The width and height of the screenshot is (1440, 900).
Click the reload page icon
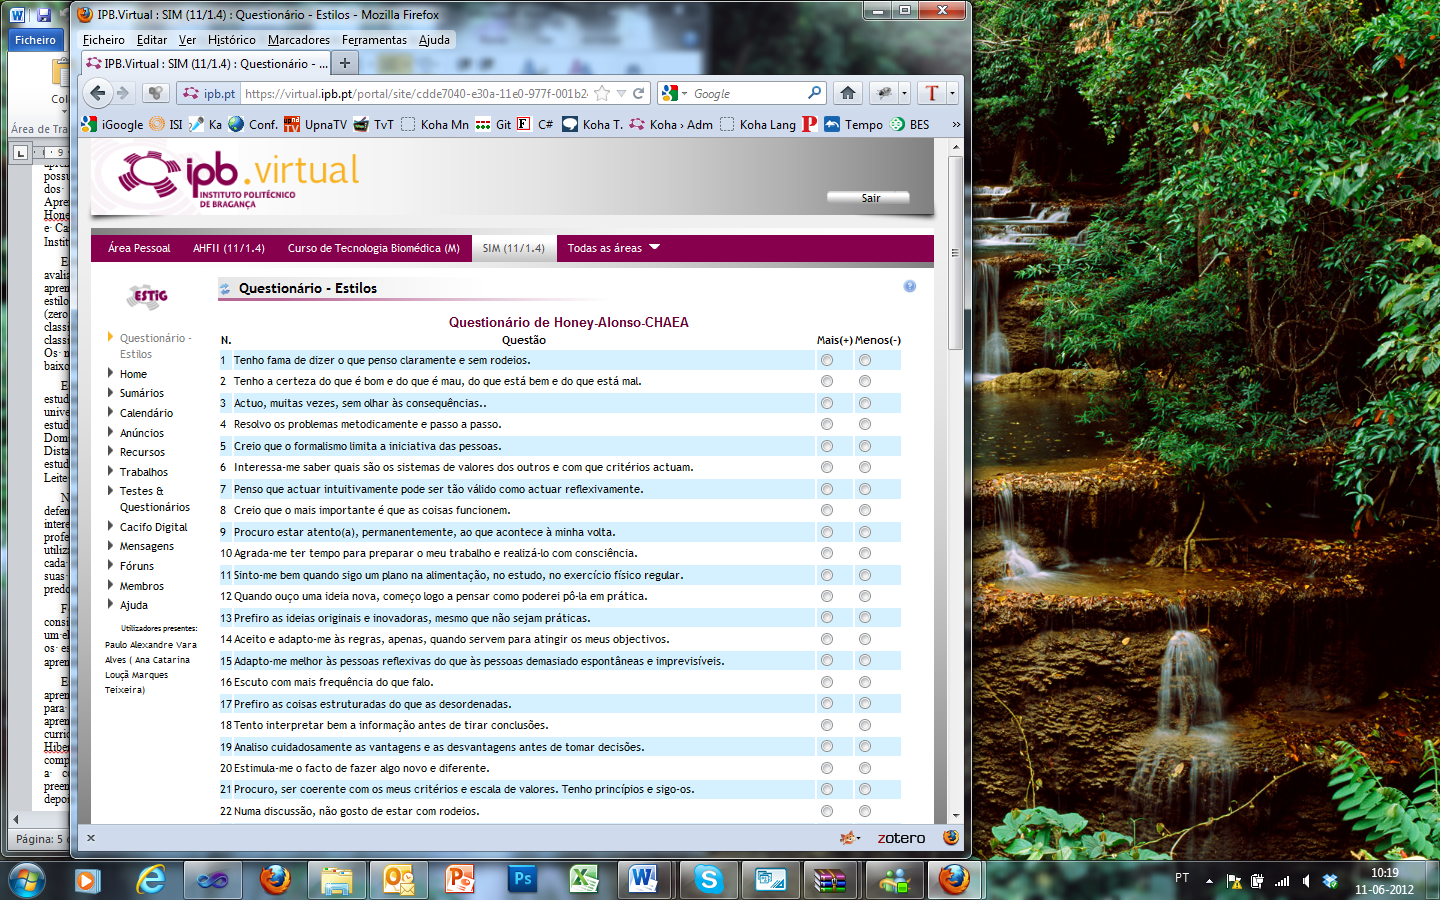point(638,93)
